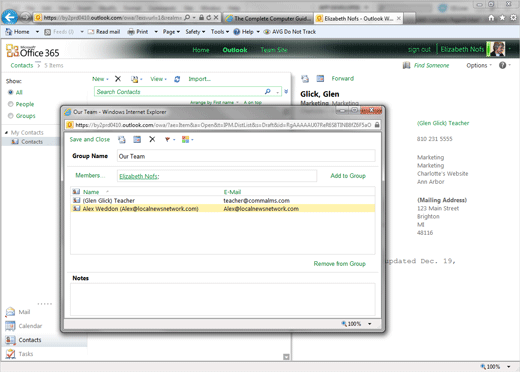Open the Options dropdown

pyautogui.click(x=479, y=65)
